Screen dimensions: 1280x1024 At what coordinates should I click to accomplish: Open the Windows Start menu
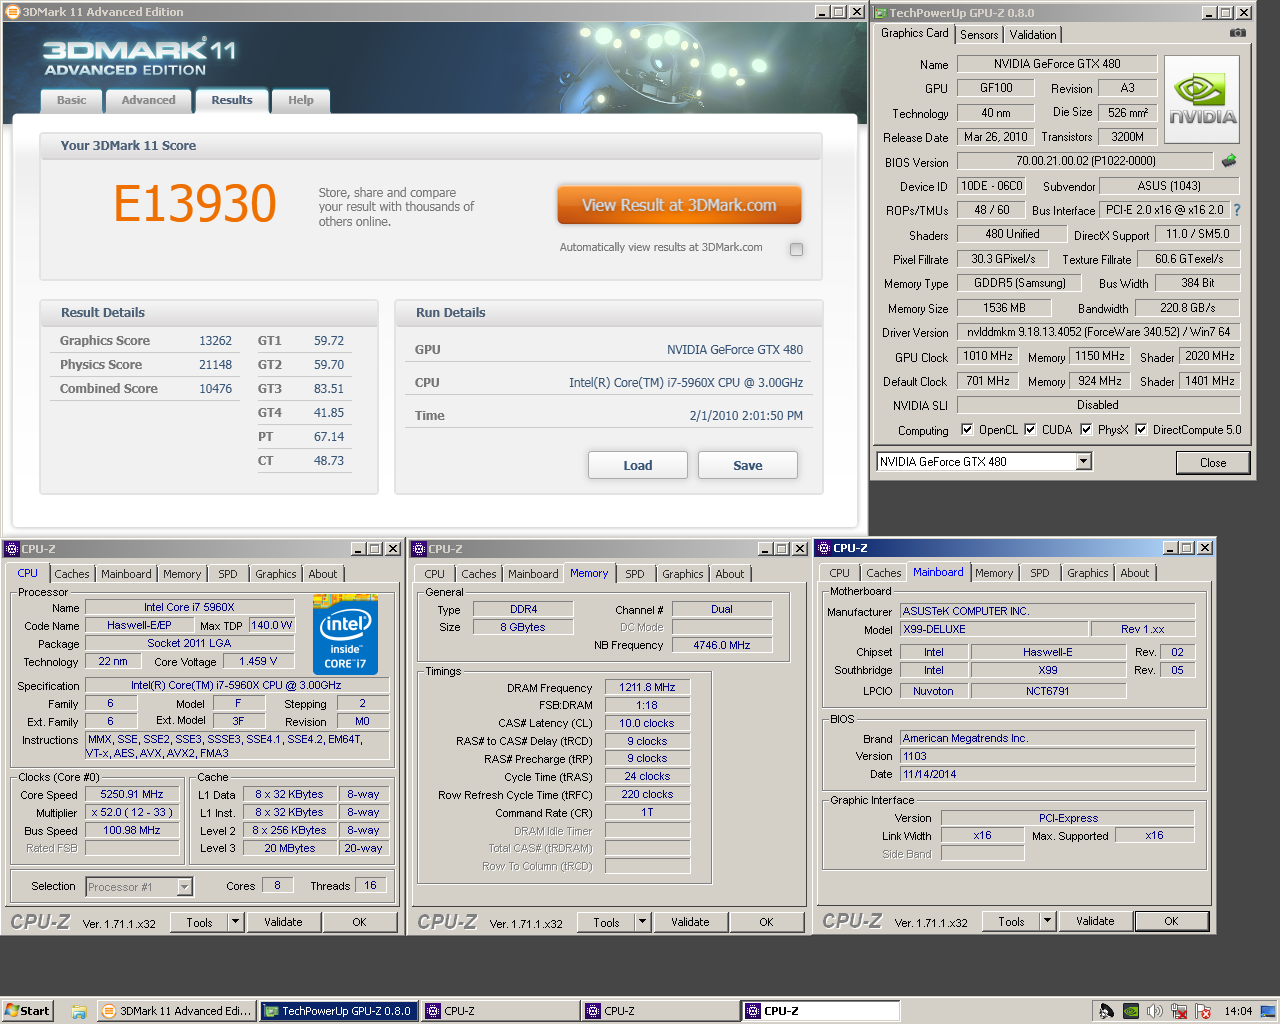click(x=27, y=1011)
